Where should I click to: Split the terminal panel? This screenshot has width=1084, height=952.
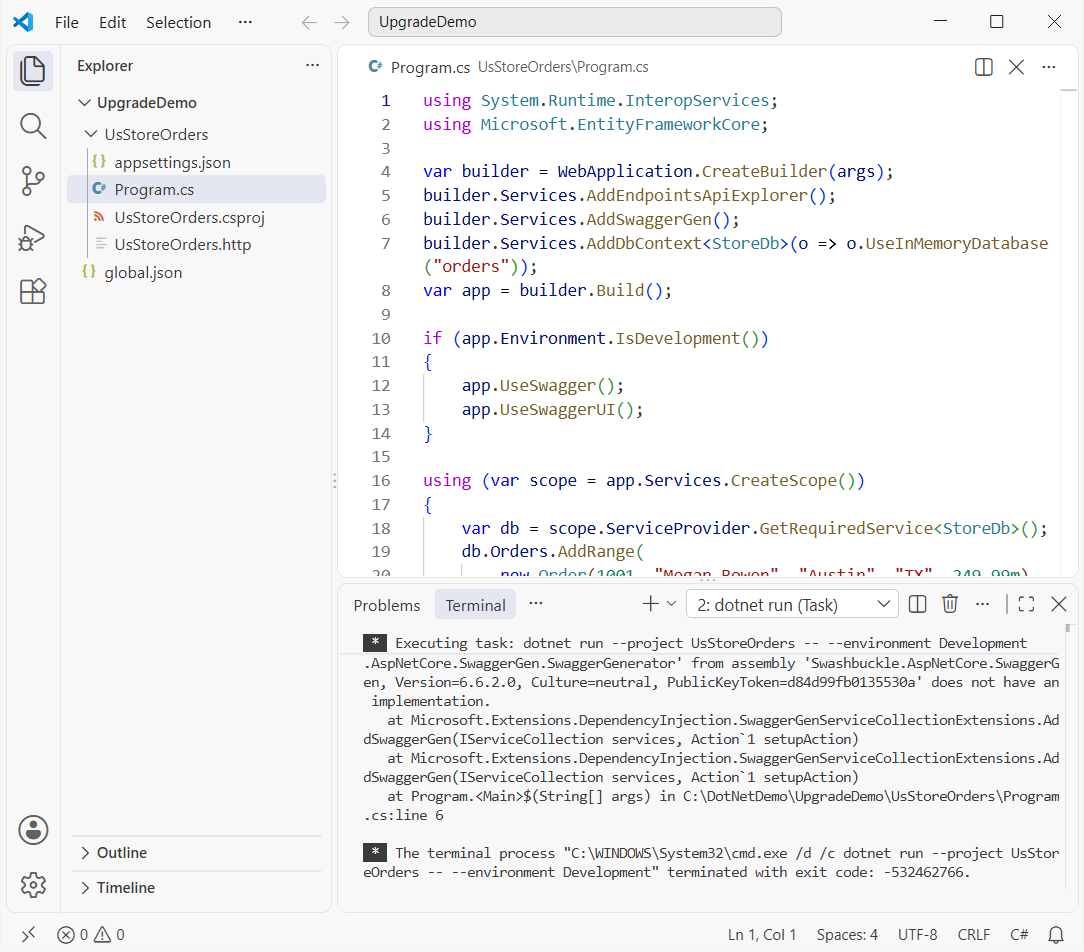tap(917, 604)
